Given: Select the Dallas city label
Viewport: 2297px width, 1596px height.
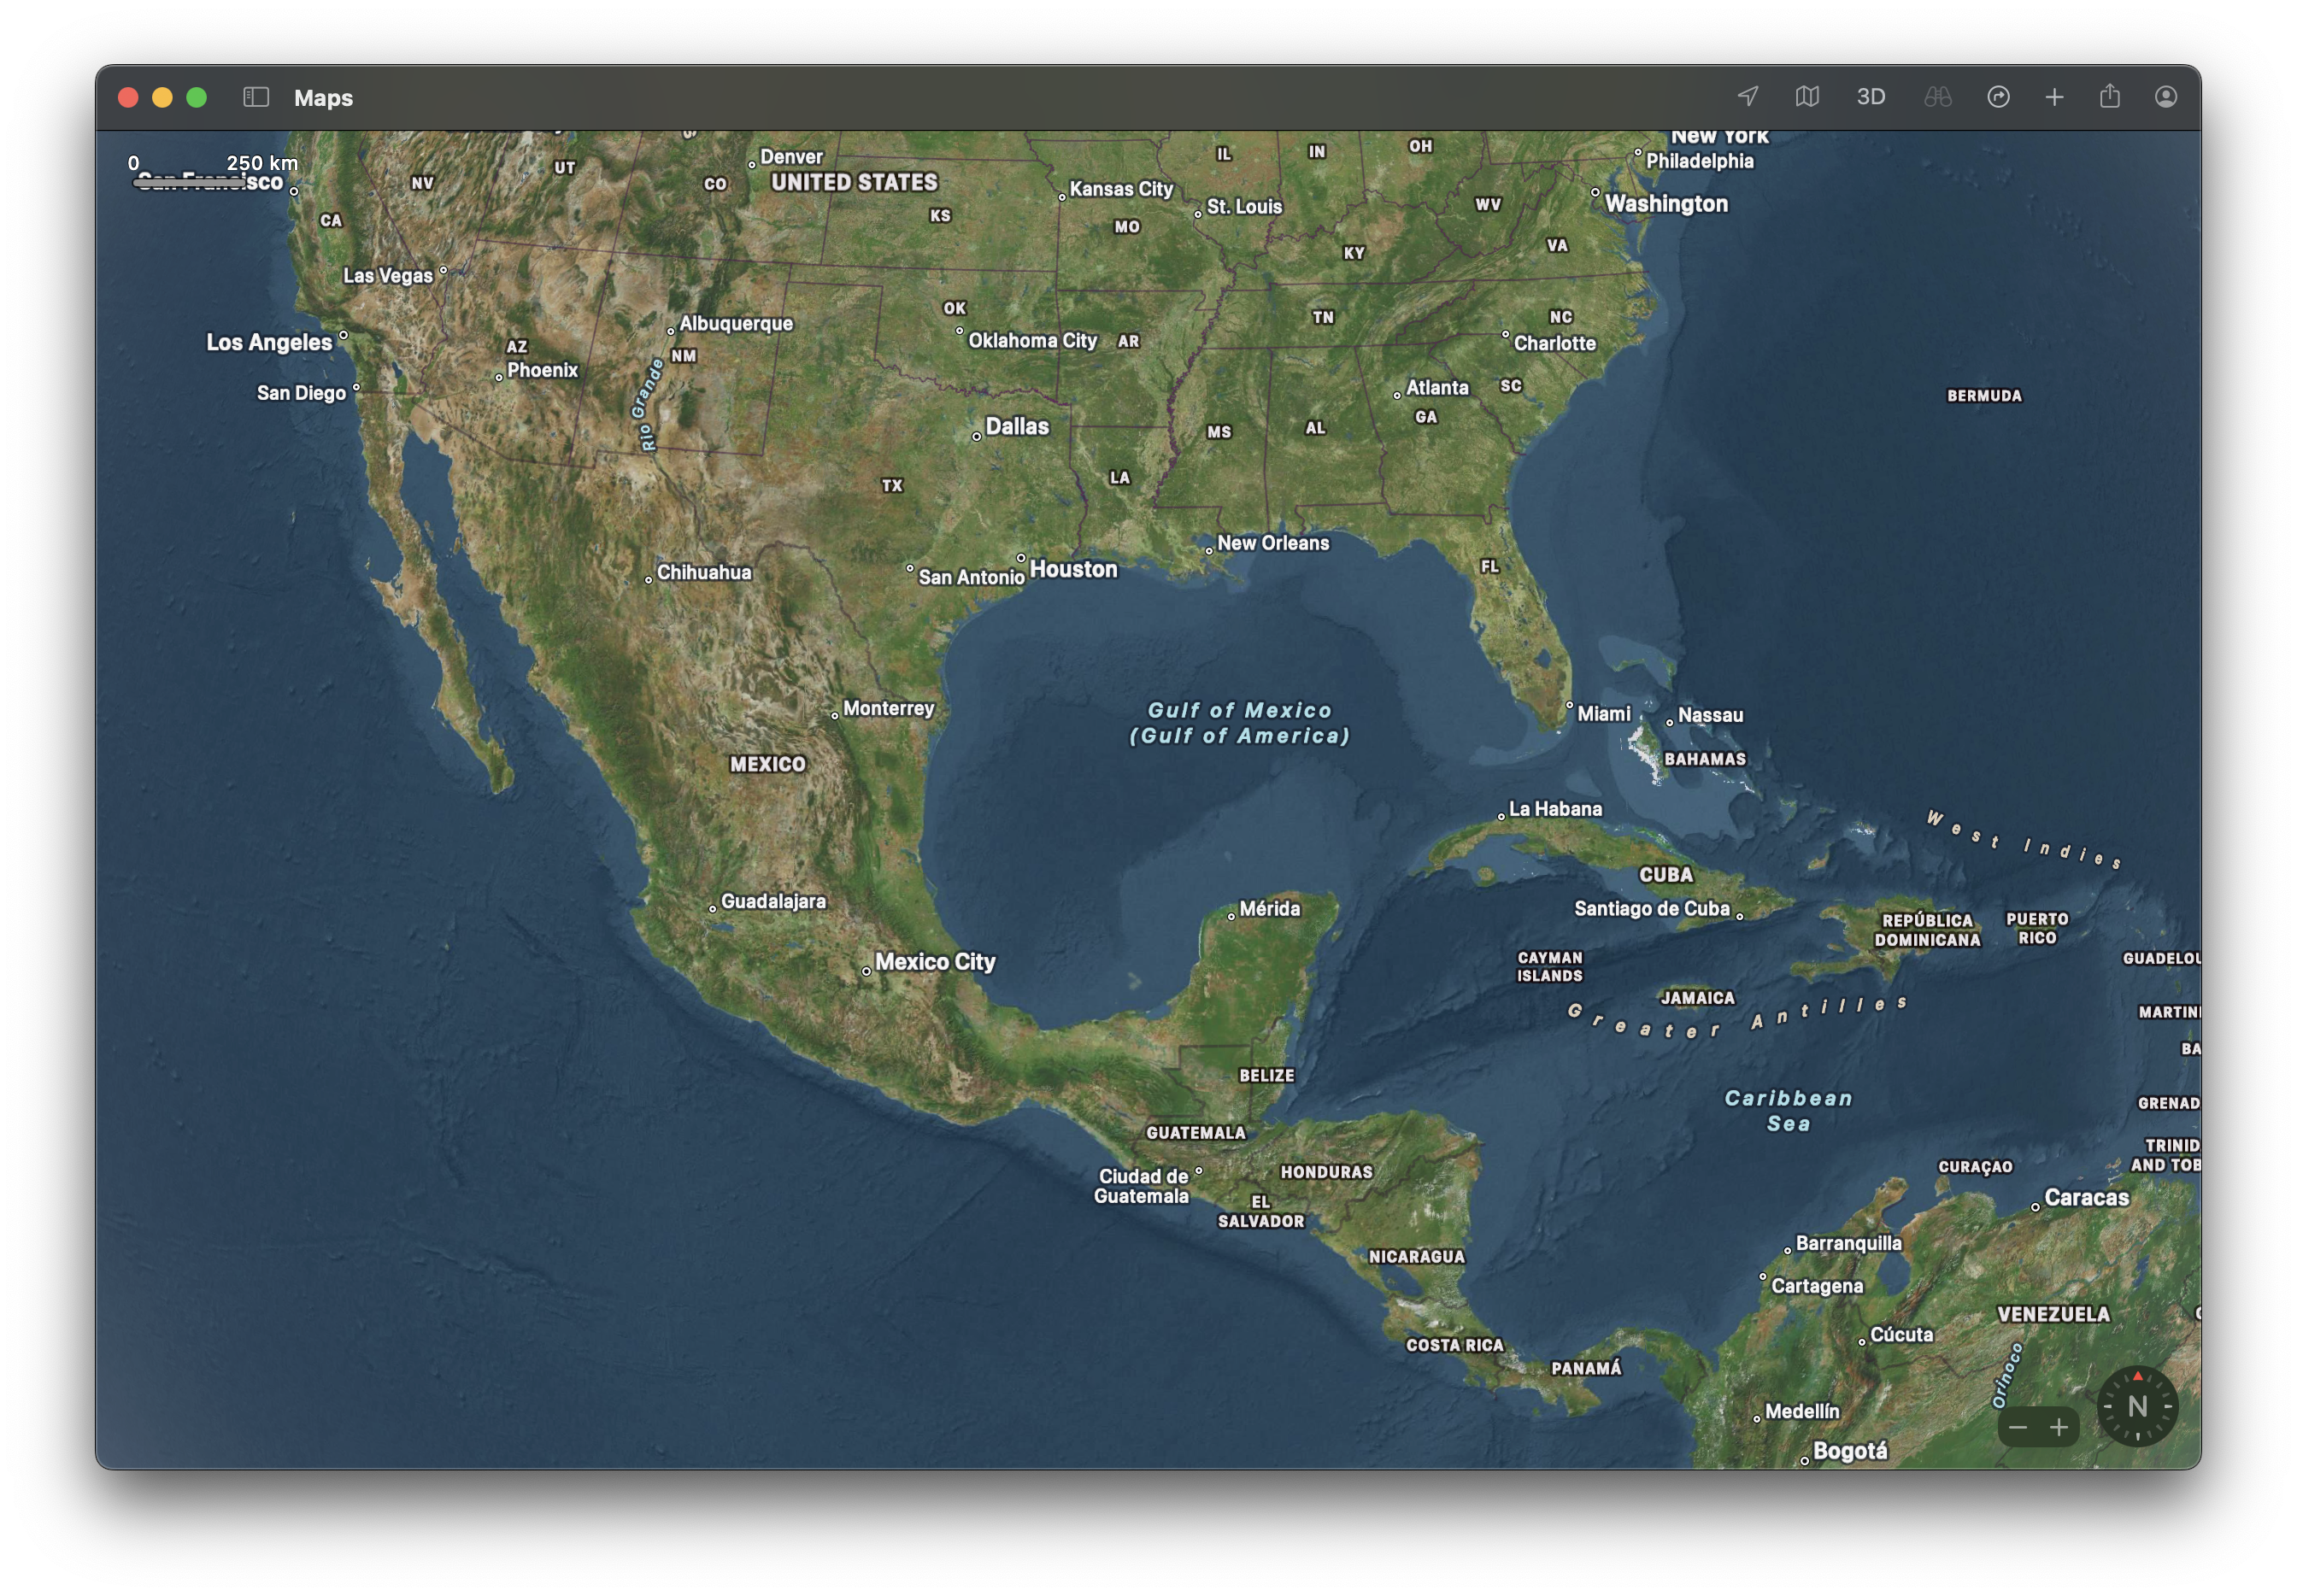Looking at the screenshot, I should 1017,427.
